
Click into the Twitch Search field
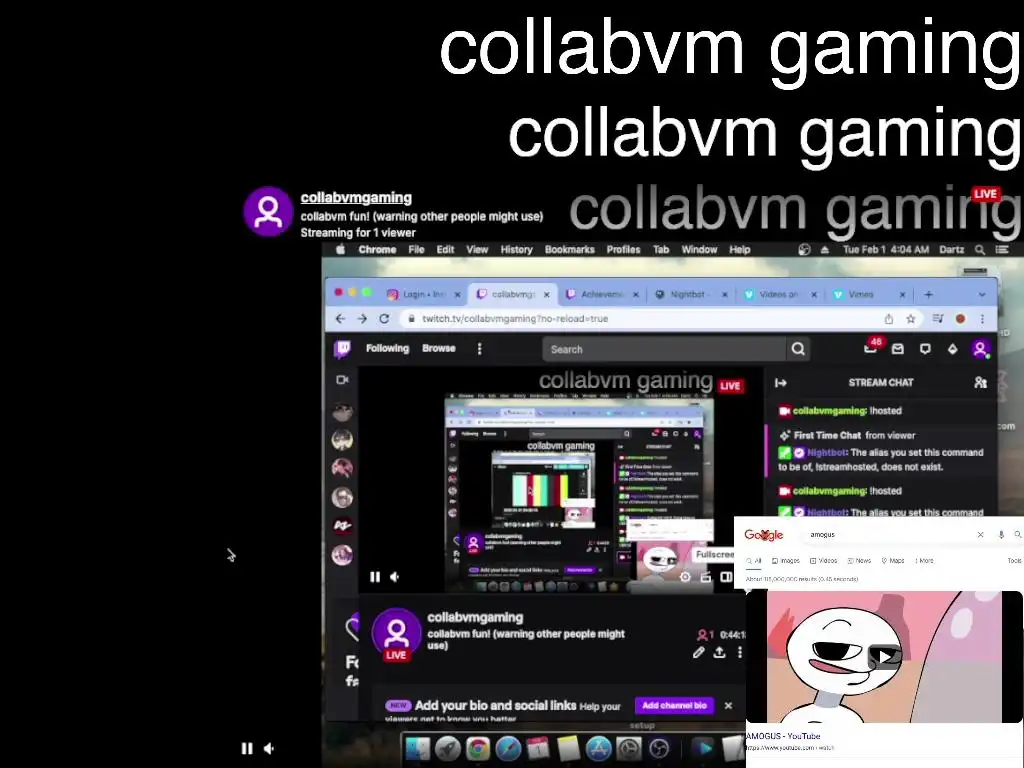point(664,349)
